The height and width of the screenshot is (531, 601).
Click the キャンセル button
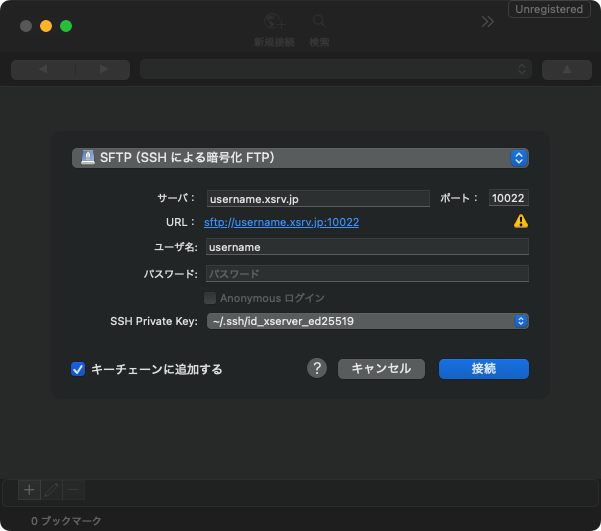click(381, 368)
